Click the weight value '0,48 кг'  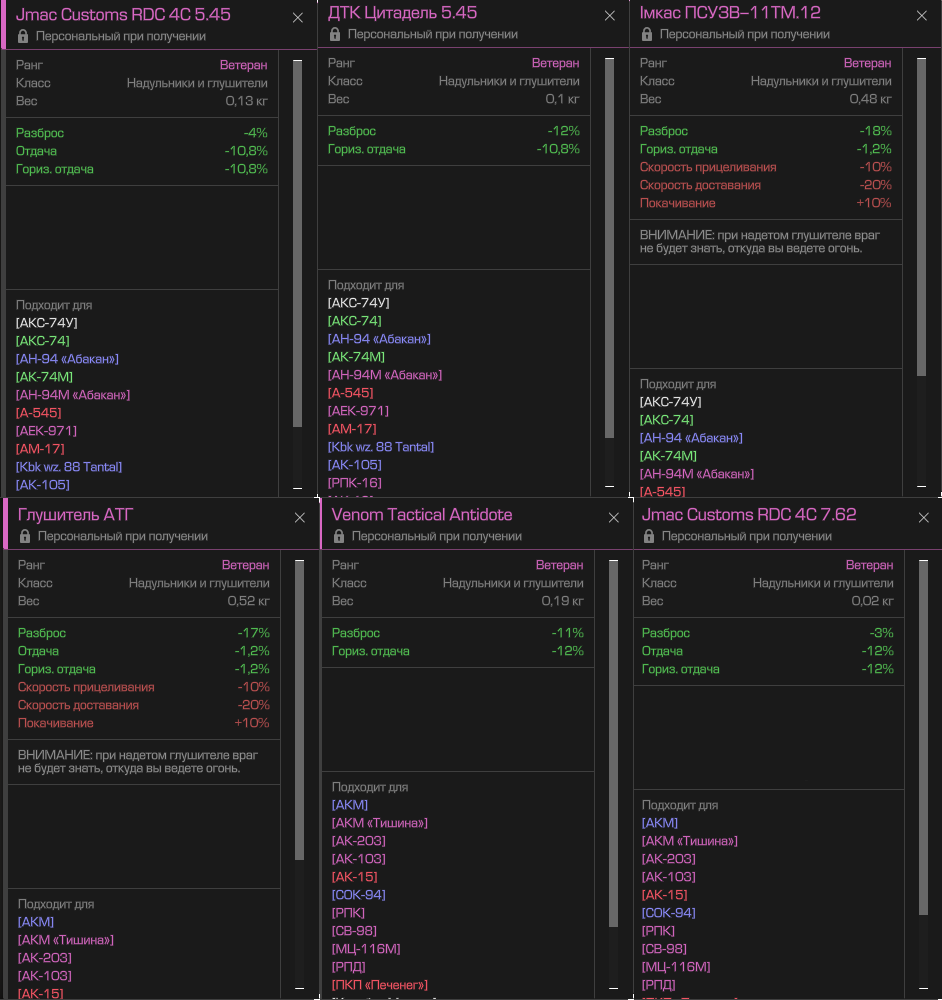click(x=871, y=99)
